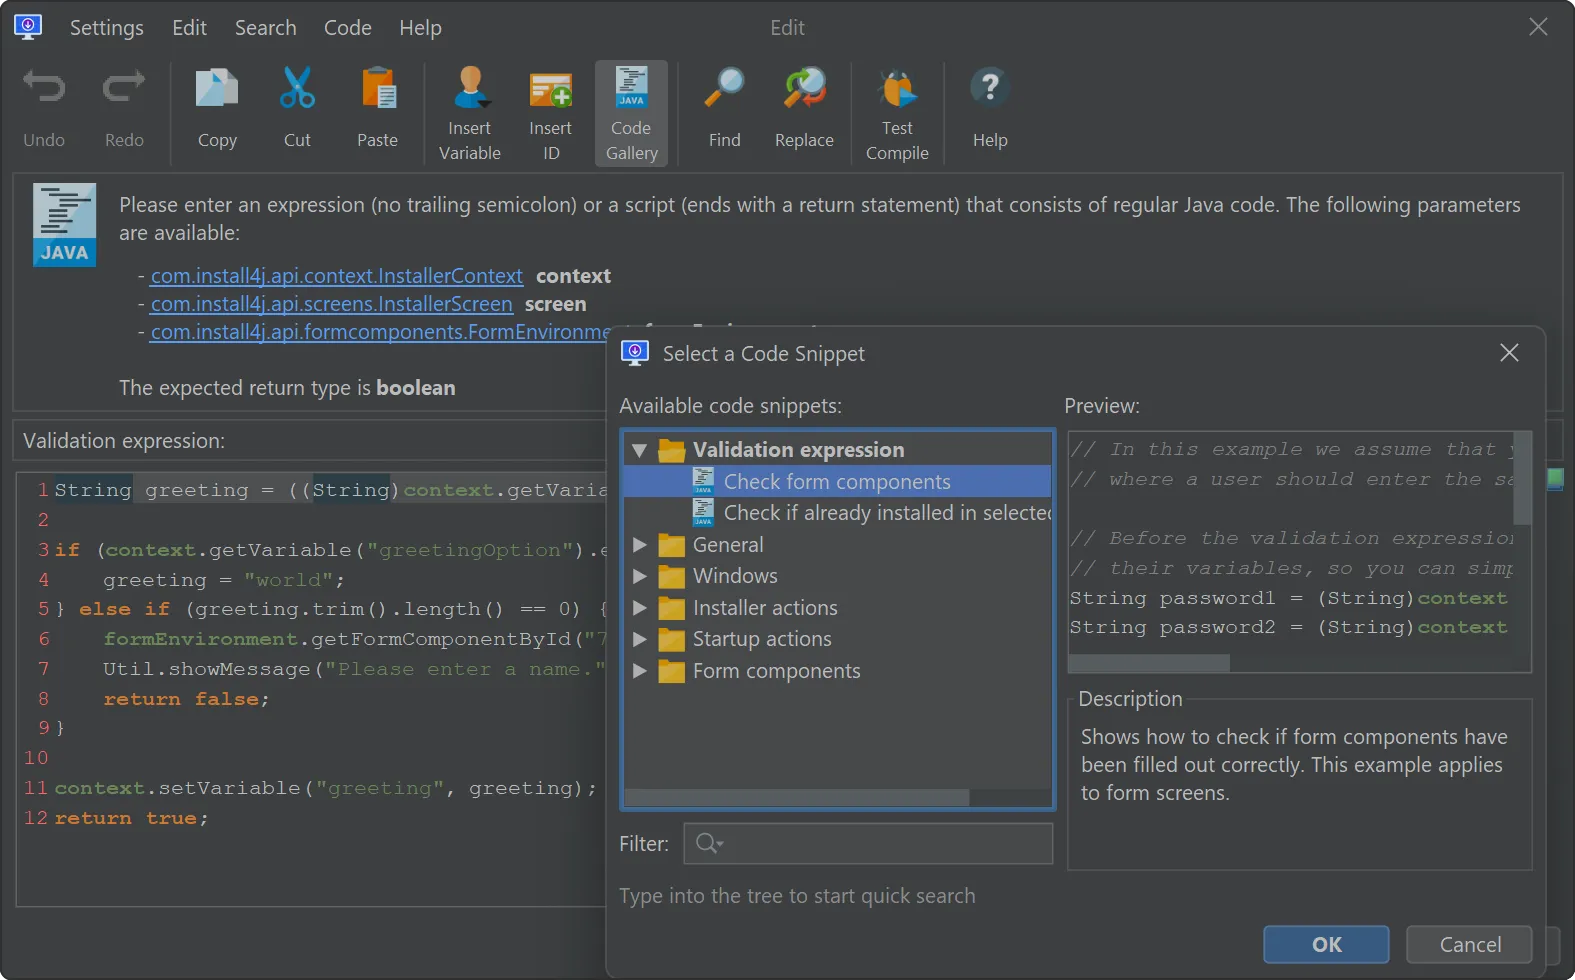Viewport: 1575px width, 980px height.
Task: Open the Code menu
Action: click(348, 28)
